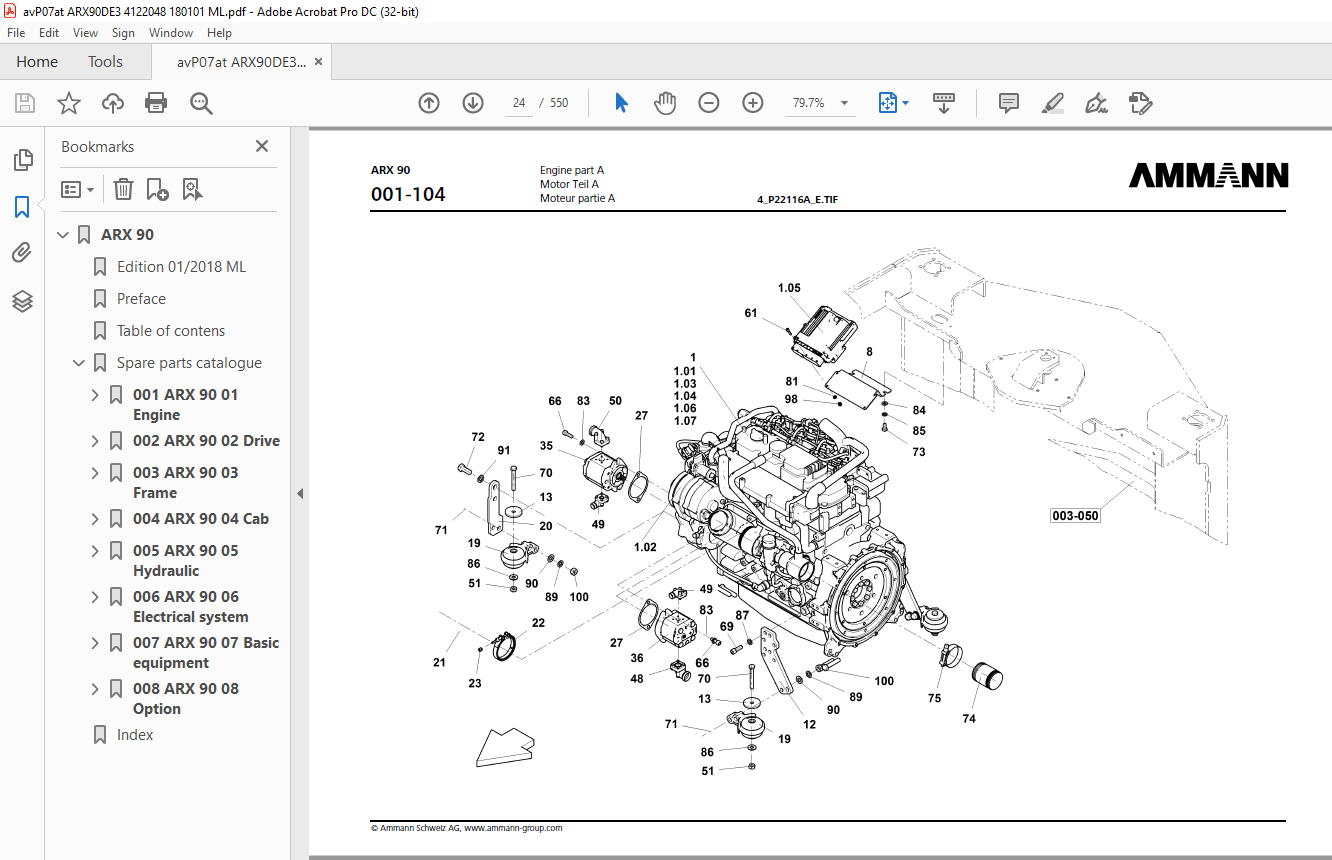
Task: Collapse the Spare parts catalogue bookmark
Action: (x=79, y=363)
